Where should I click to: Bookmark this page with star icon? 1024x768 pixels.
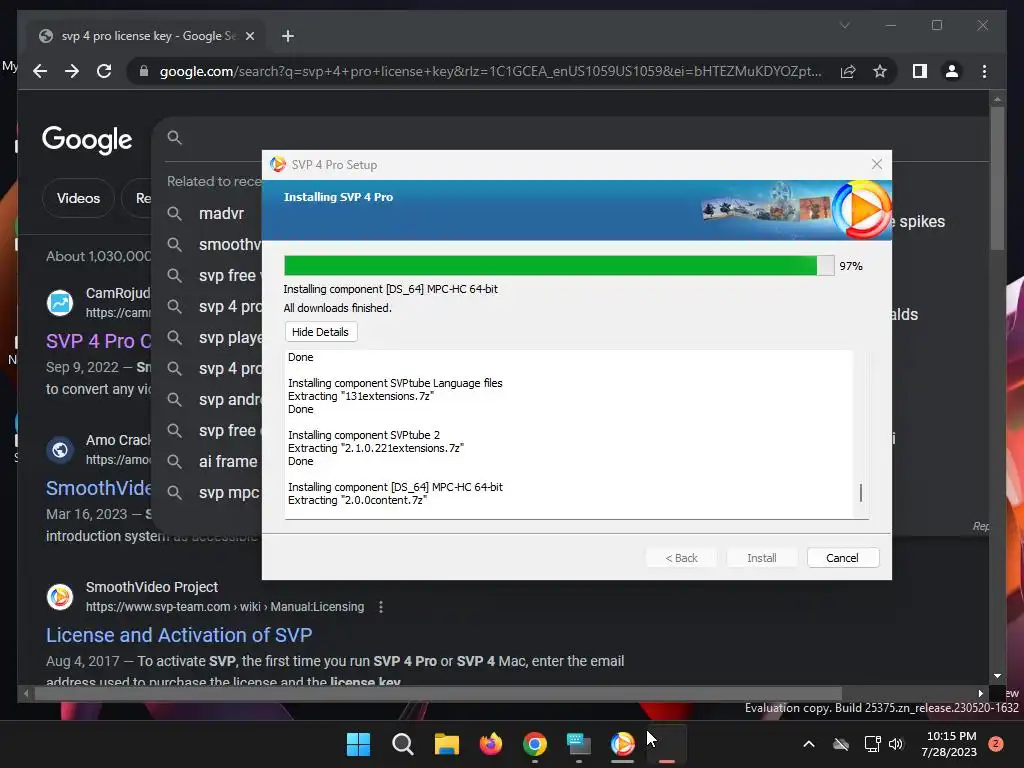pos(880,71)
